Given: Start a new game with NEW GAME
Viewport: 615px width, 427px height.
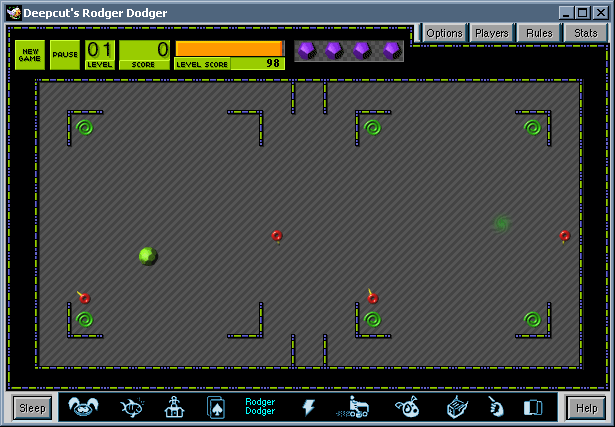Looking at the screenshot, I should tap(29, 55).
